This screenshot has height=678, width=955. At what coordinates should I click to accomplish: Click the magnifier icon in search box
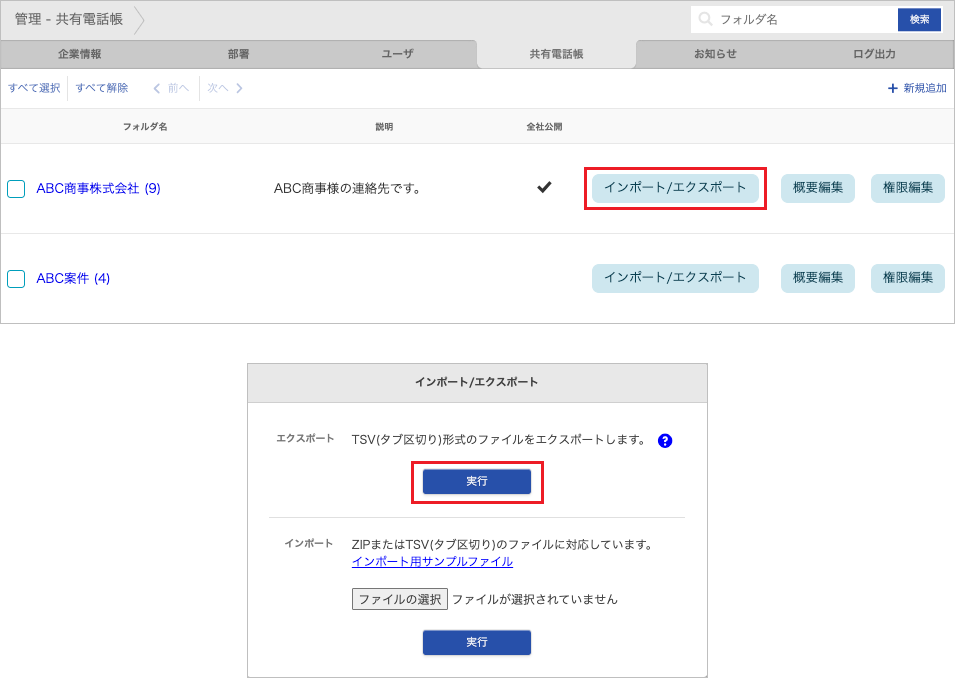click(706, 19)
